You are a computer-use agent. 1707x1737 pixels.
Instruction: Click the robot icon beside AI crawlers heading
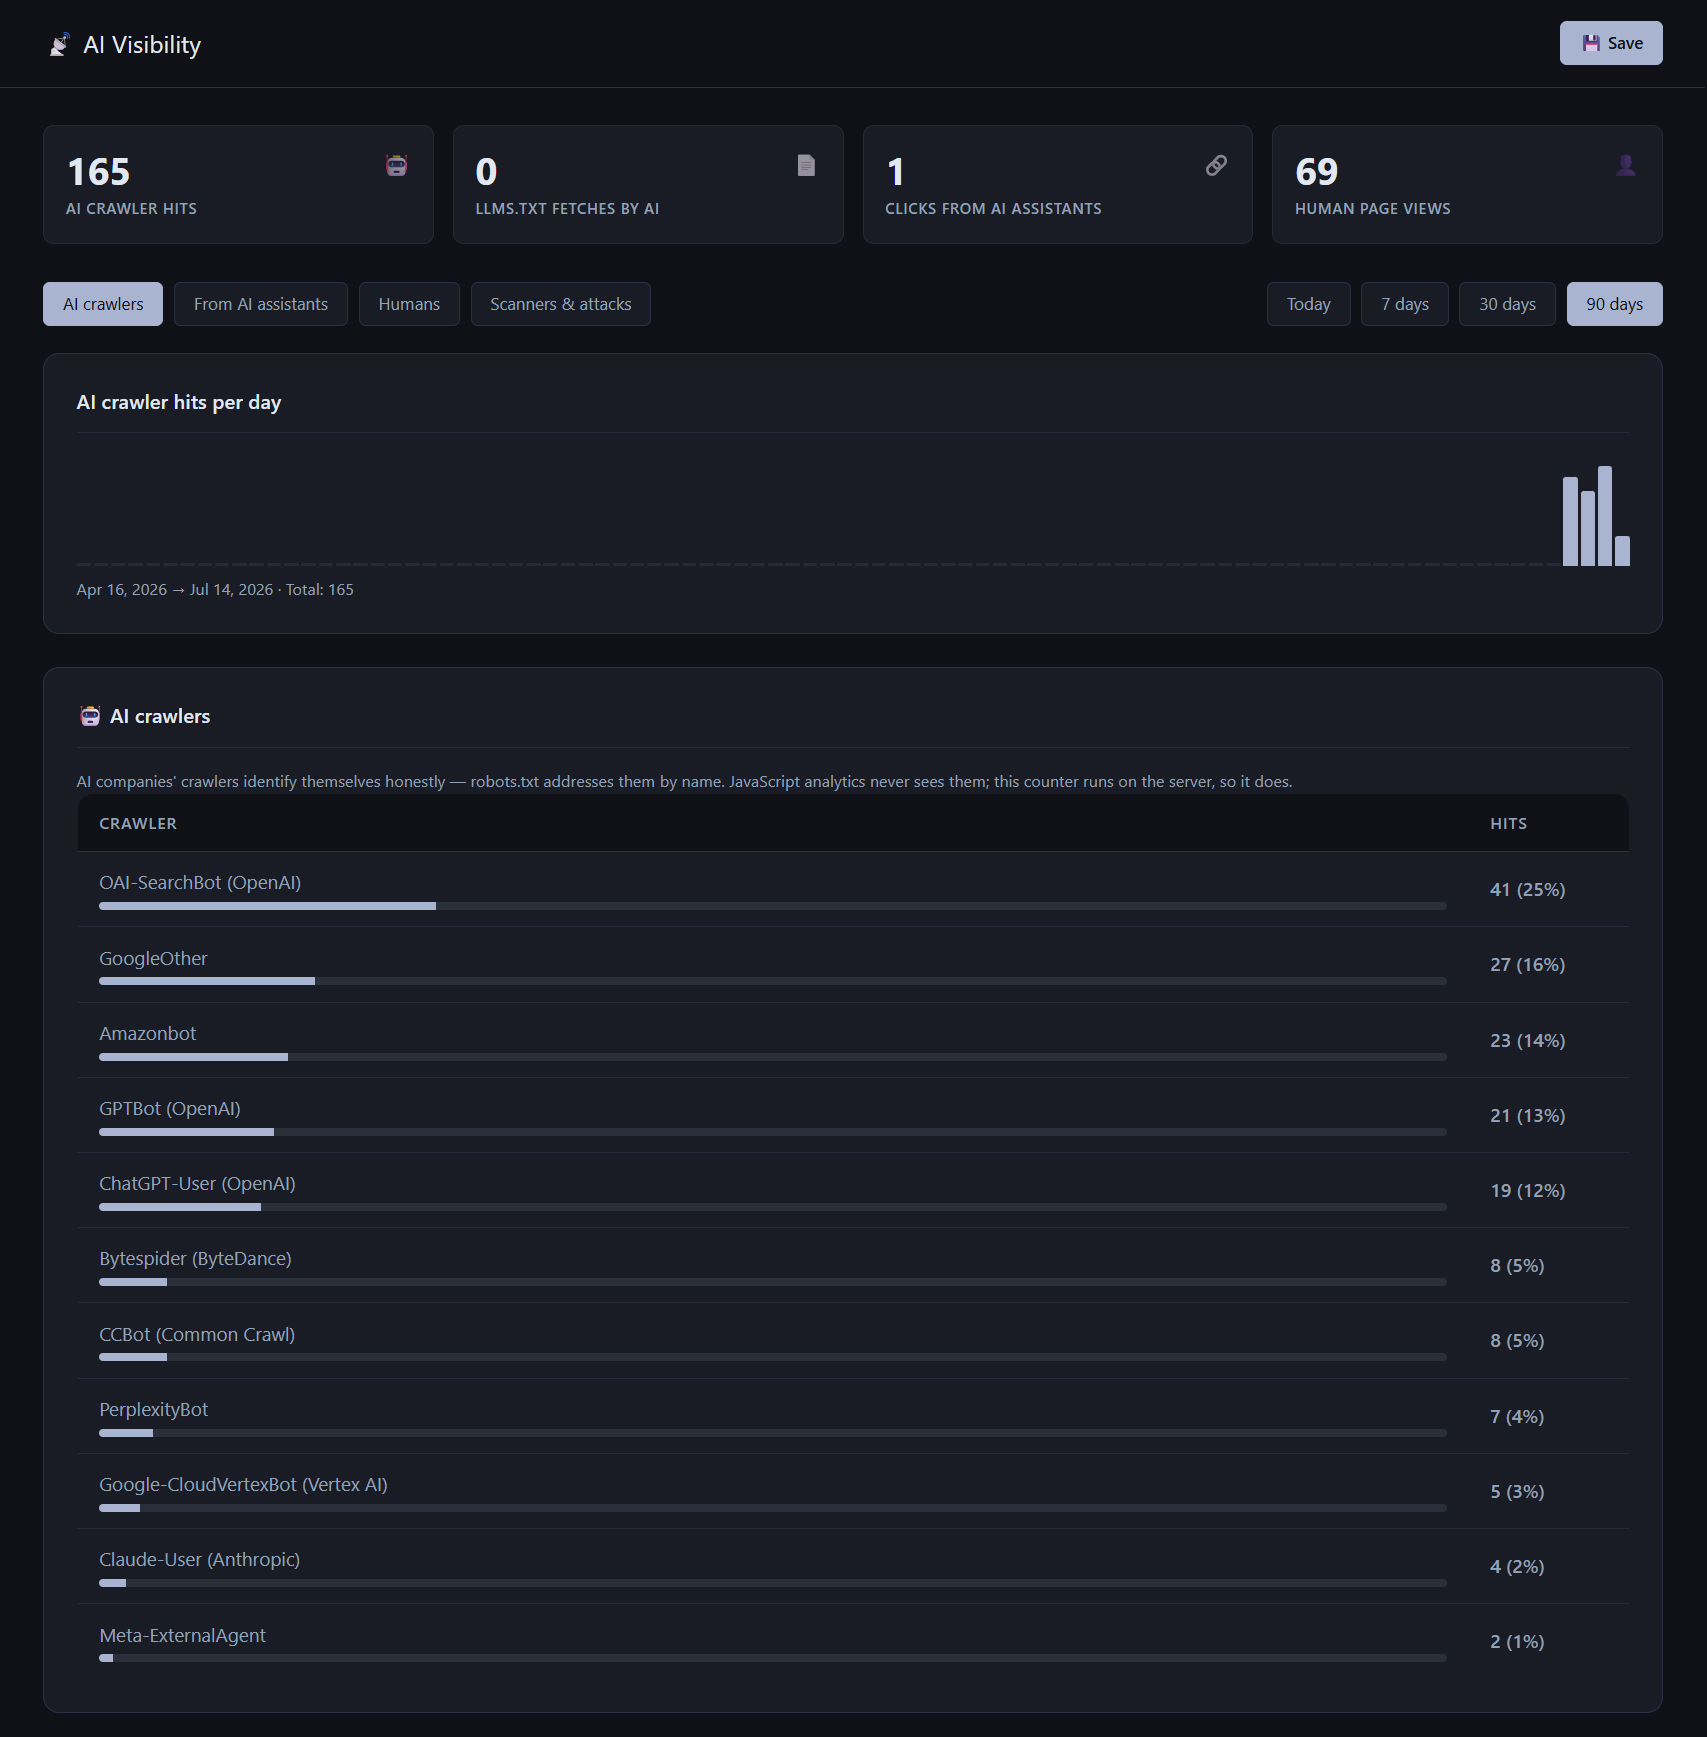(90, 716)
